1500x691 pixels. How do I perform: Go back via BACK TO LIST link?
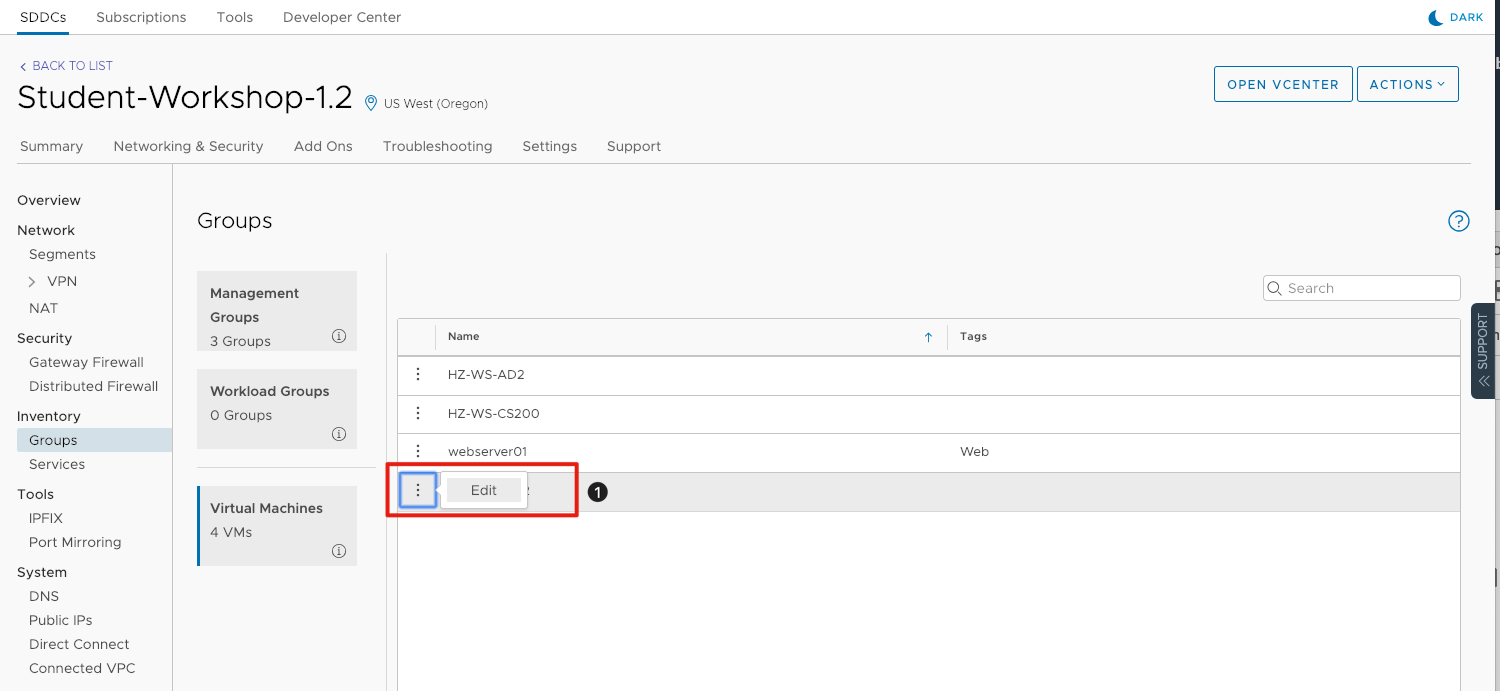tap(66, 66)
